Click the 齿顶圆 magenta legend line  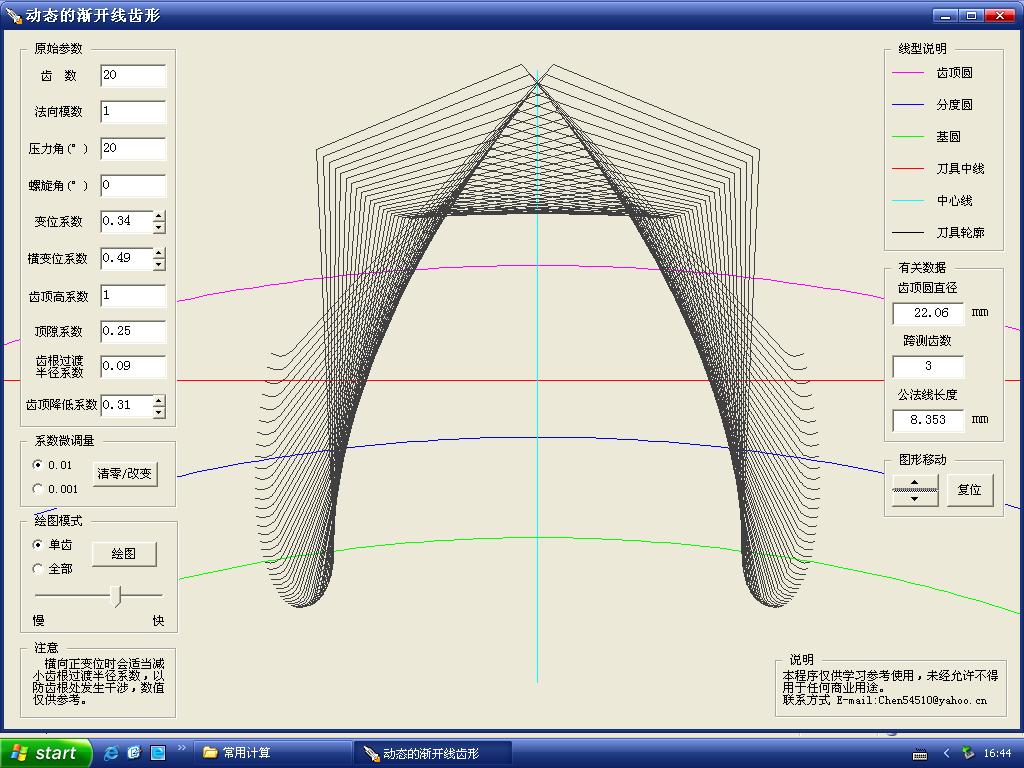tap(908, 73)
